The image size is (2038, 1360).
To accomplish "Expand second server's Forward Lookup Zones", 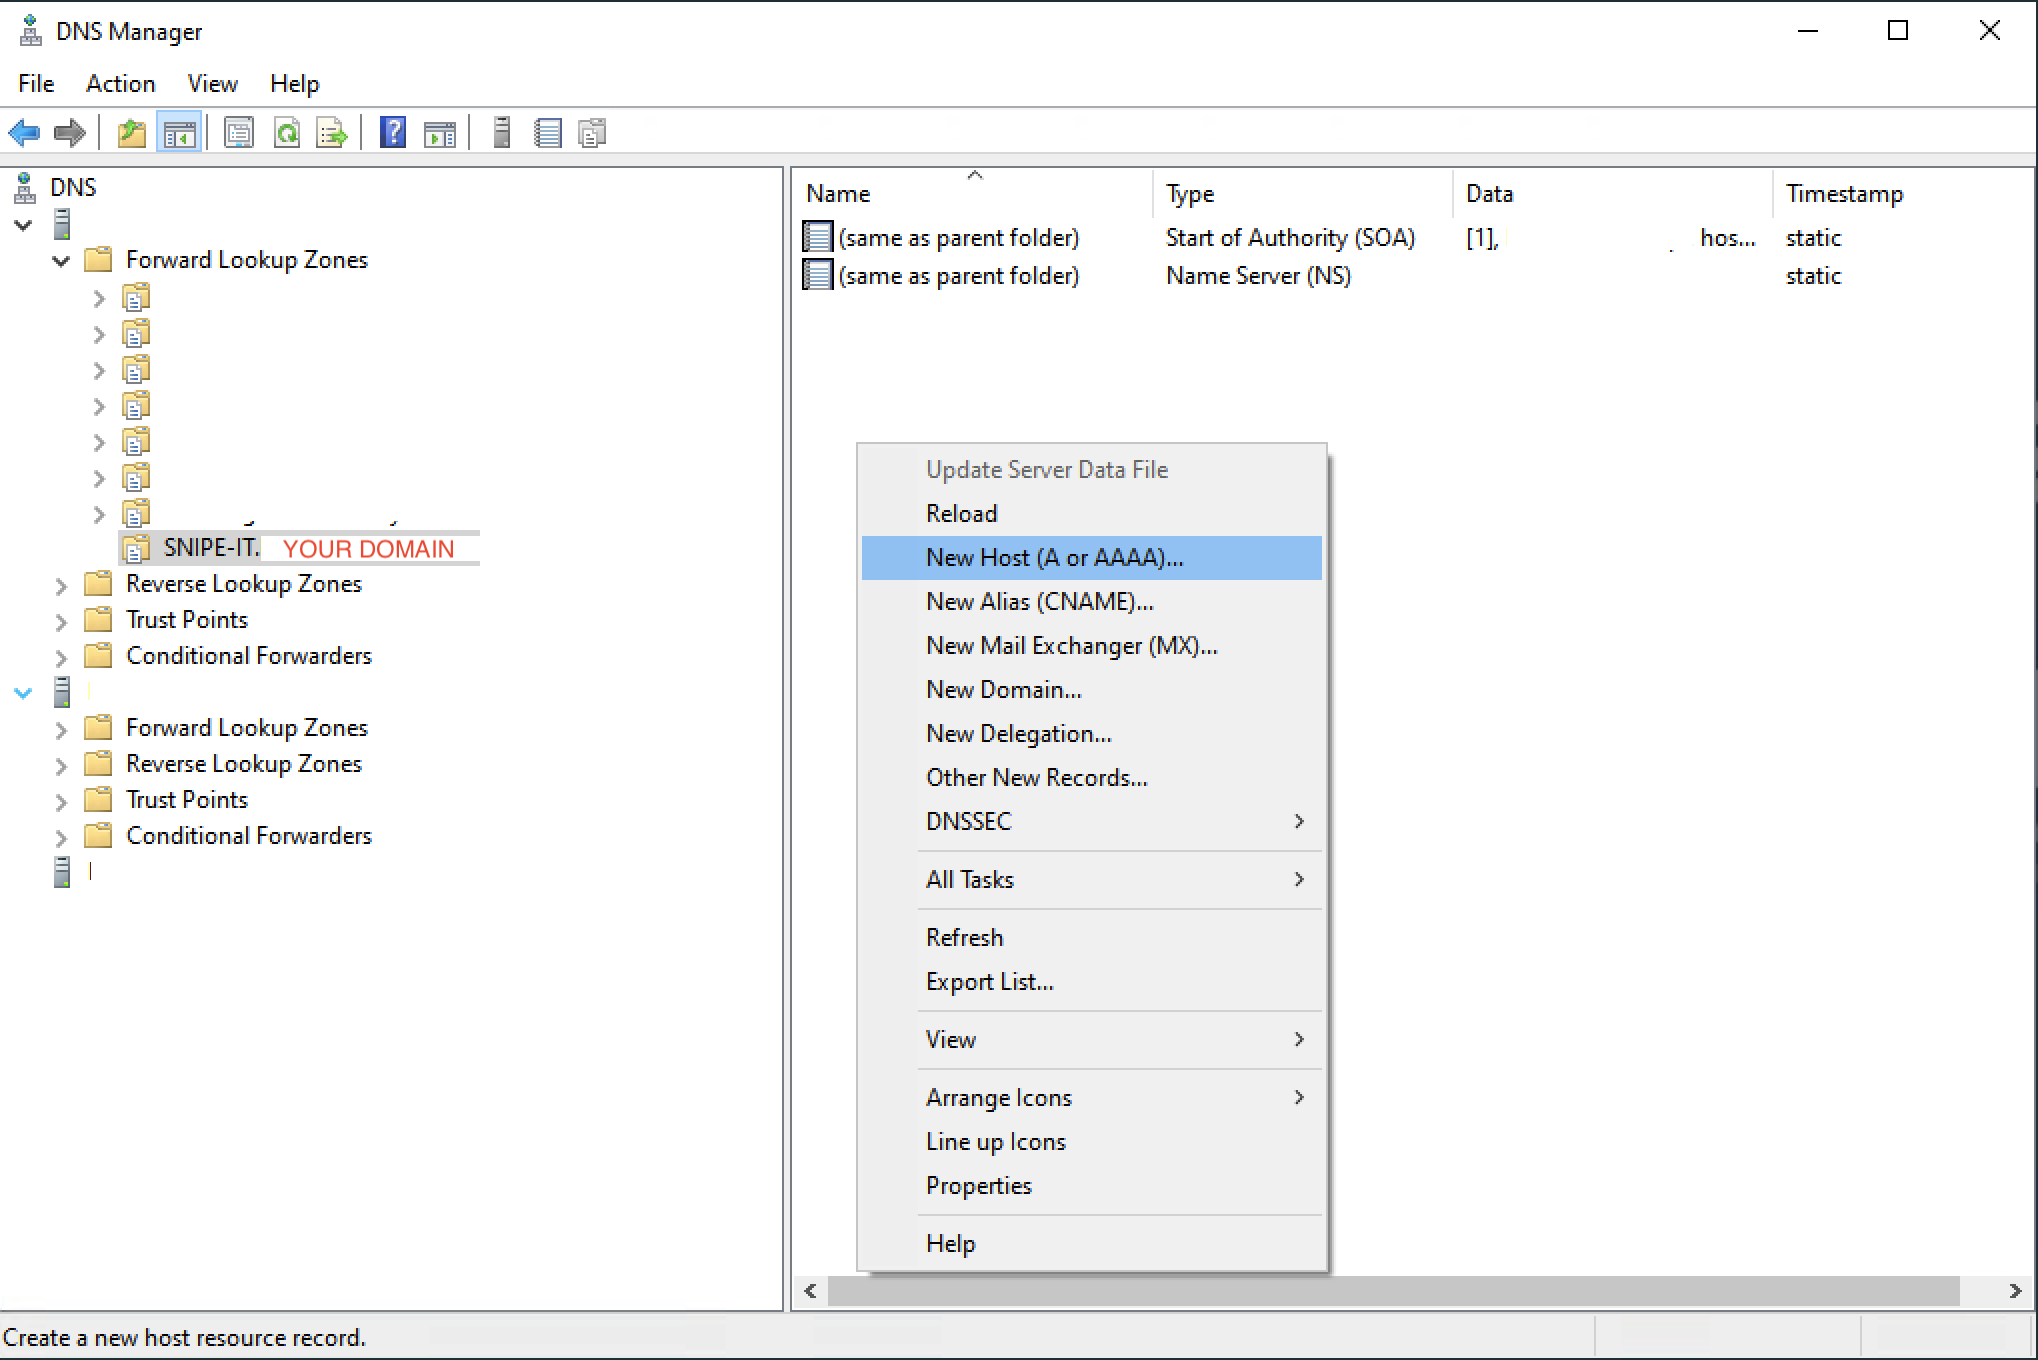I will click(61, 729).
